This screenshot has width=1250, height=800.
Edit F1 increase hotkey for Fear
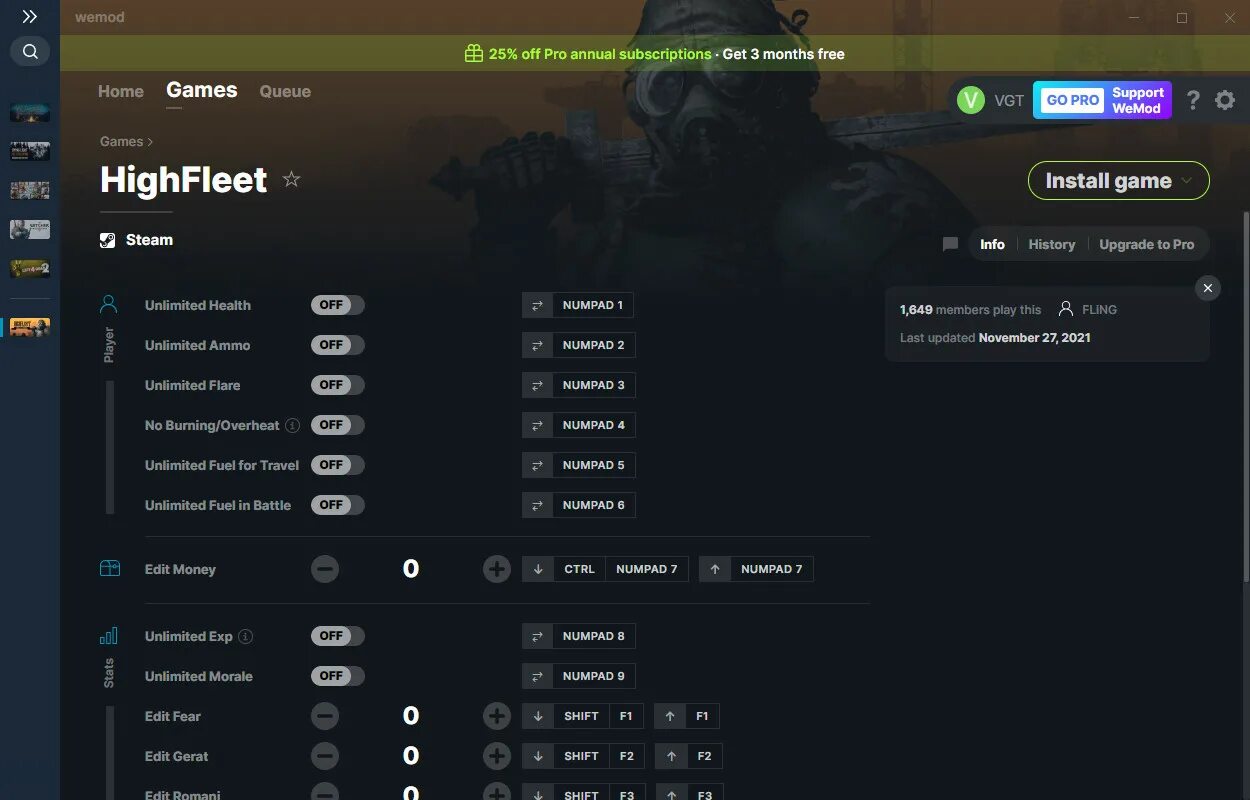[687, 716]
